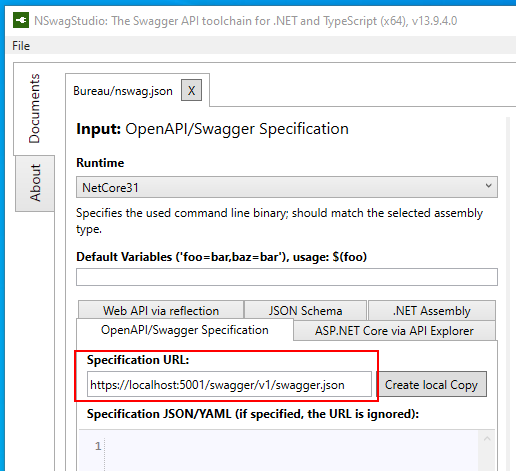
Task: Click the 'Specification JSON/YAML' label text
Action: (253, 414)
